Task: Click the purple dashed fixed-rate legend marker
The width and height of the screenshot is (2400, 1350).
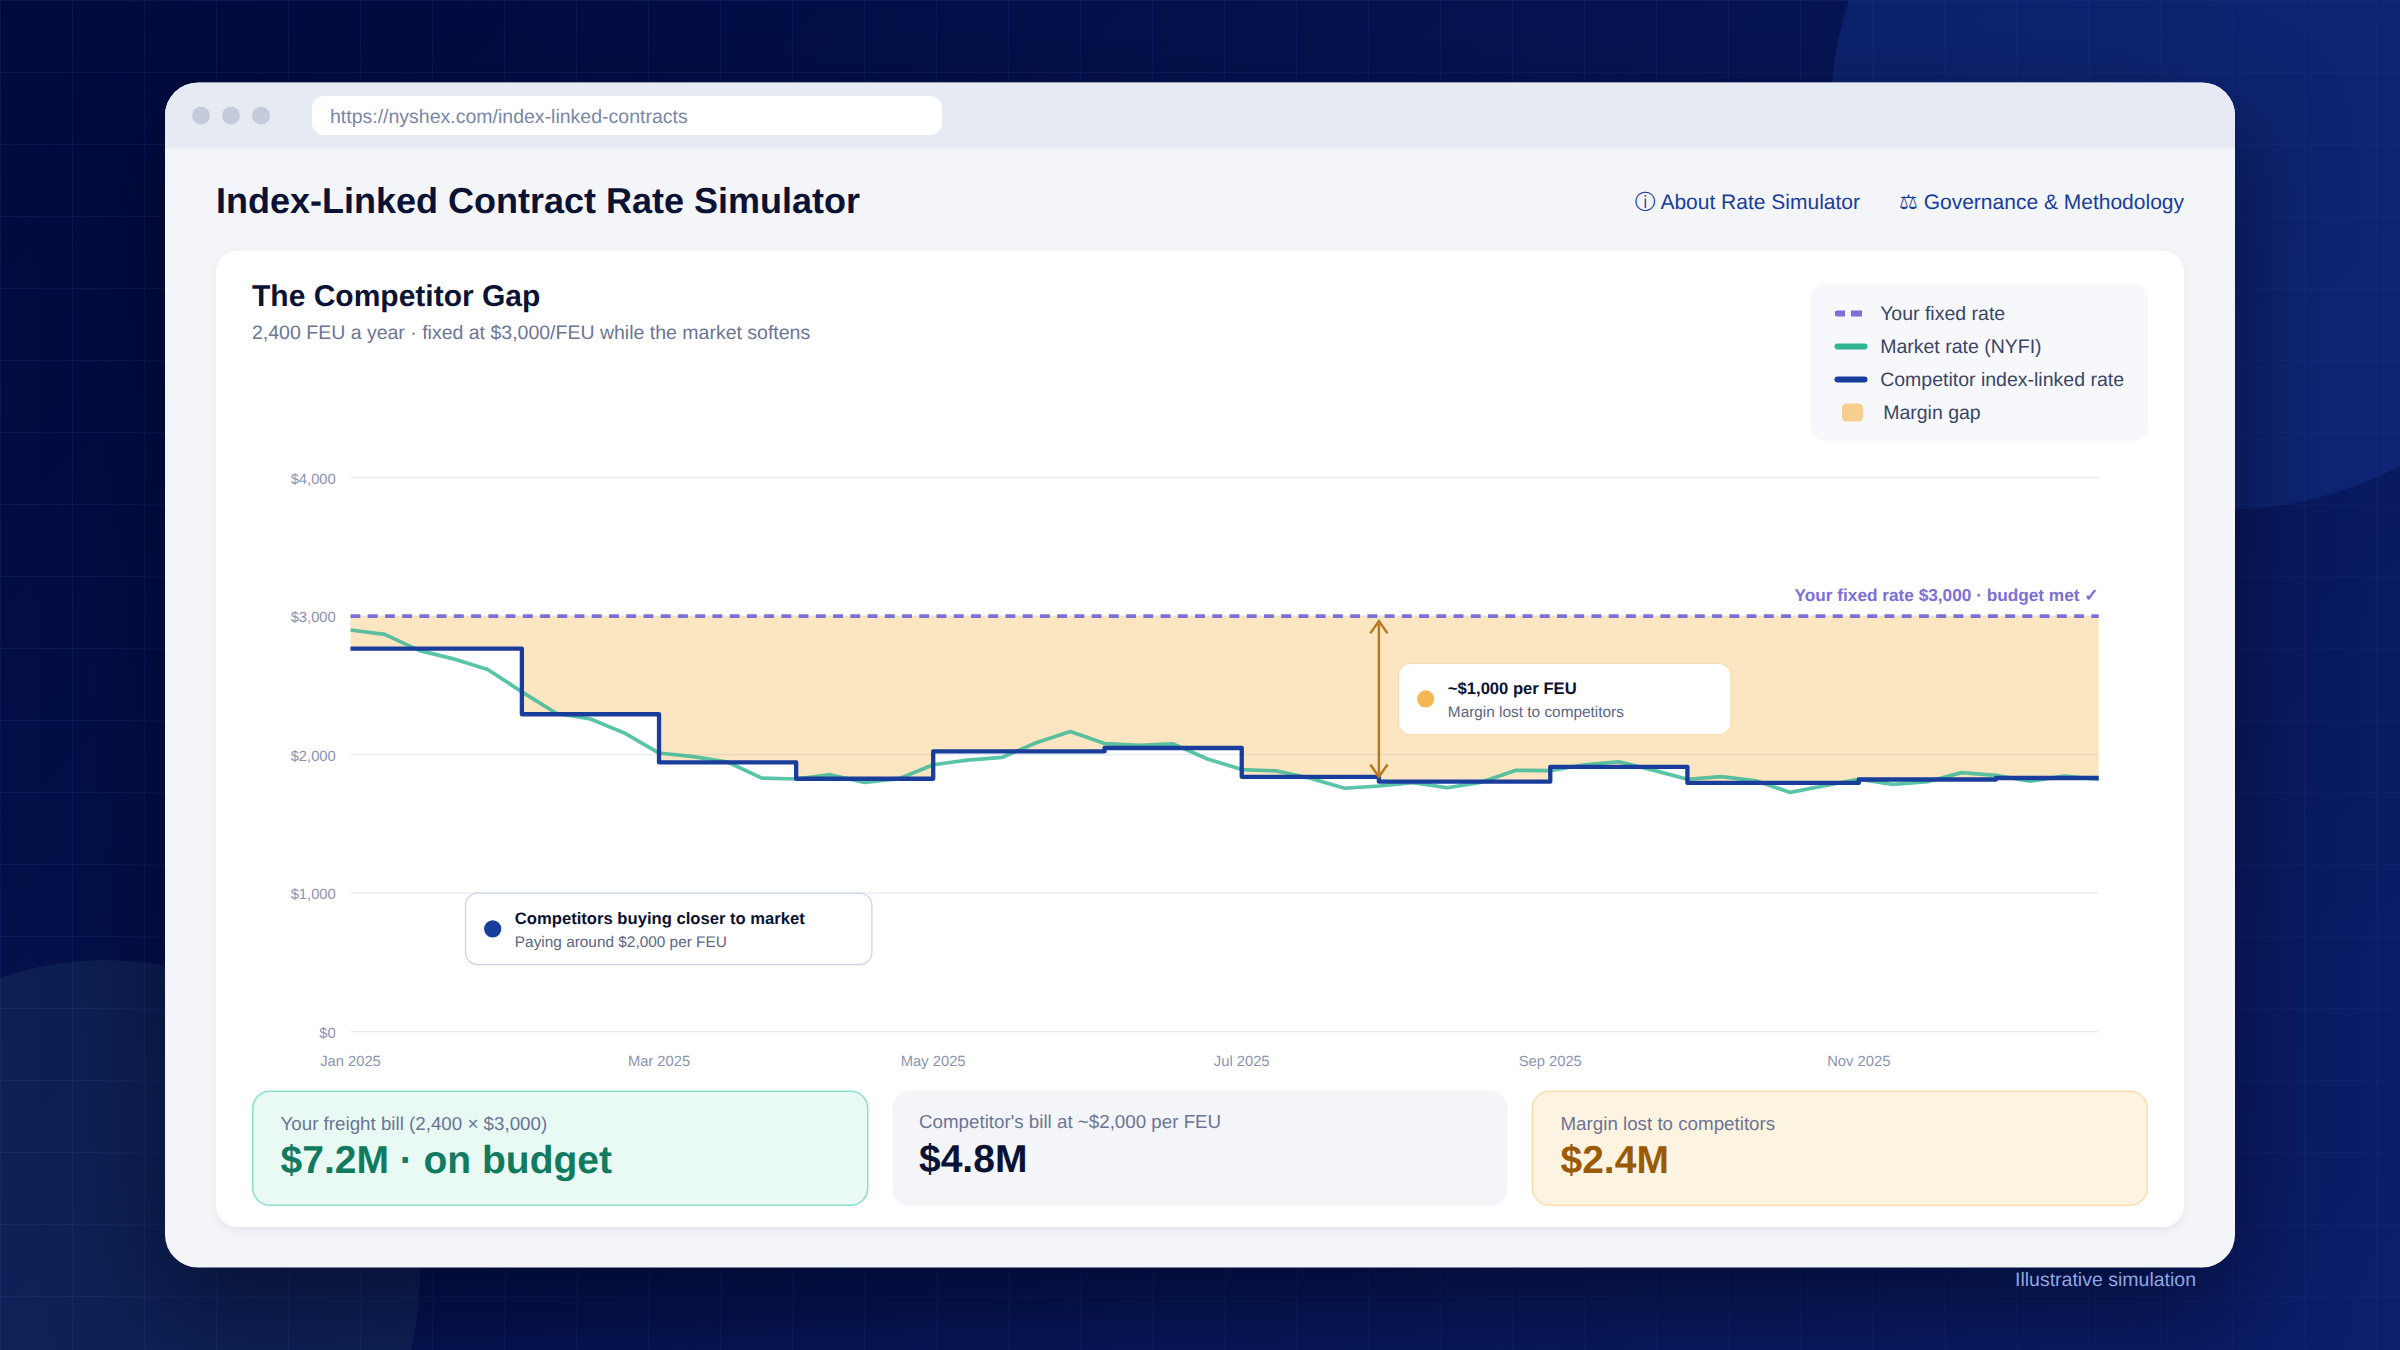Action: 1849,313
